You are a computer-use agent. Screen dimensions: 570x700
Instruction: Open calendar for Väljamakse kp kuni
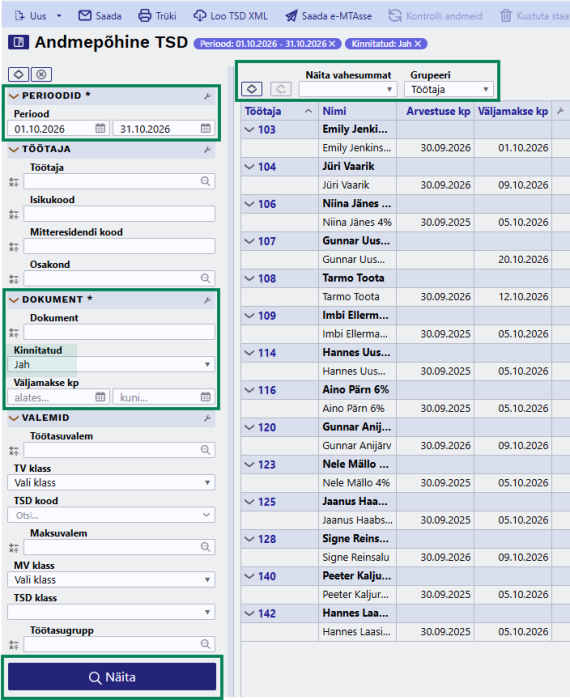click(205, 396)
